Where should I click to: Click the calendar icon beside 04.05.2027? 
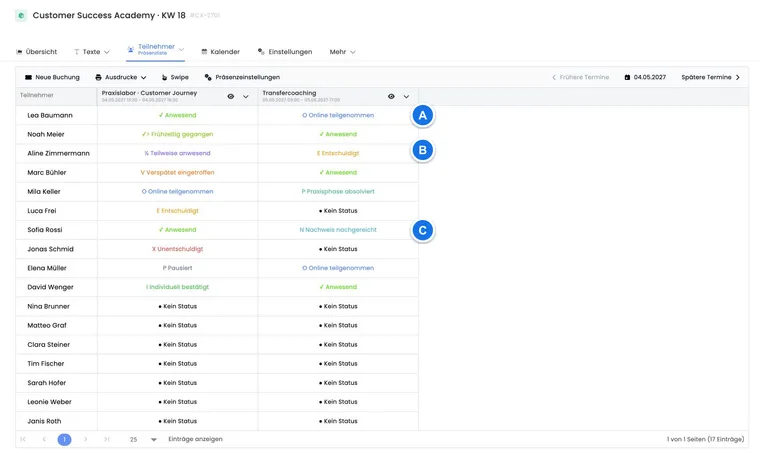pos(627,78)
